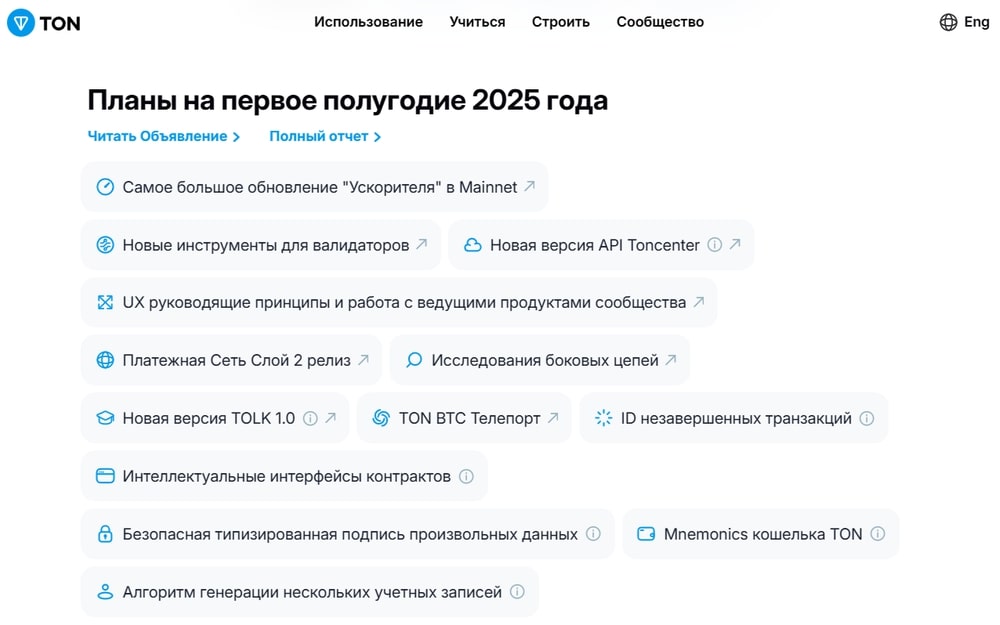Open the Использование menu
Image resolution: width=1000 pixels, height=625 pixels.
pos(368,22)
